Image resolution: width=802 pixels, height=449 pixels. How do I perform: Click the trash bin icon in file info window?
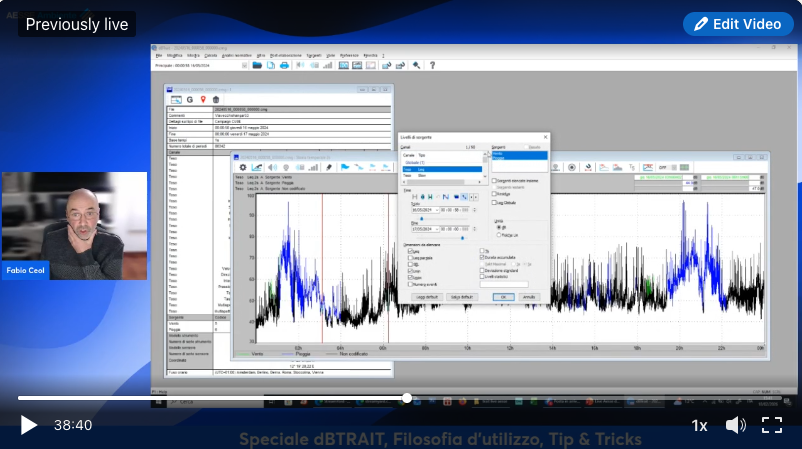pos(216,100)
